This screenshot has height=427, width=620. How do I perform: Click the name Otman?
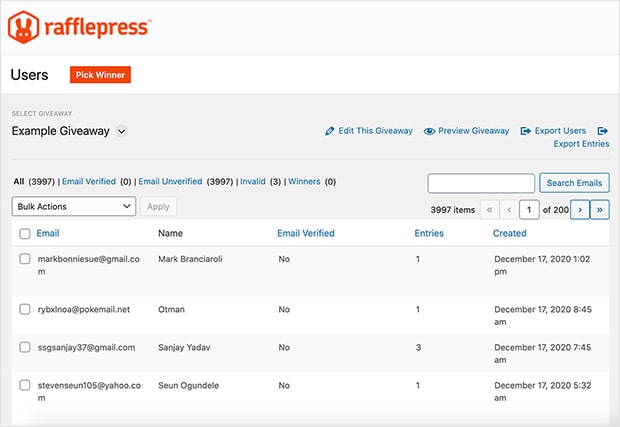pos(171,309)
